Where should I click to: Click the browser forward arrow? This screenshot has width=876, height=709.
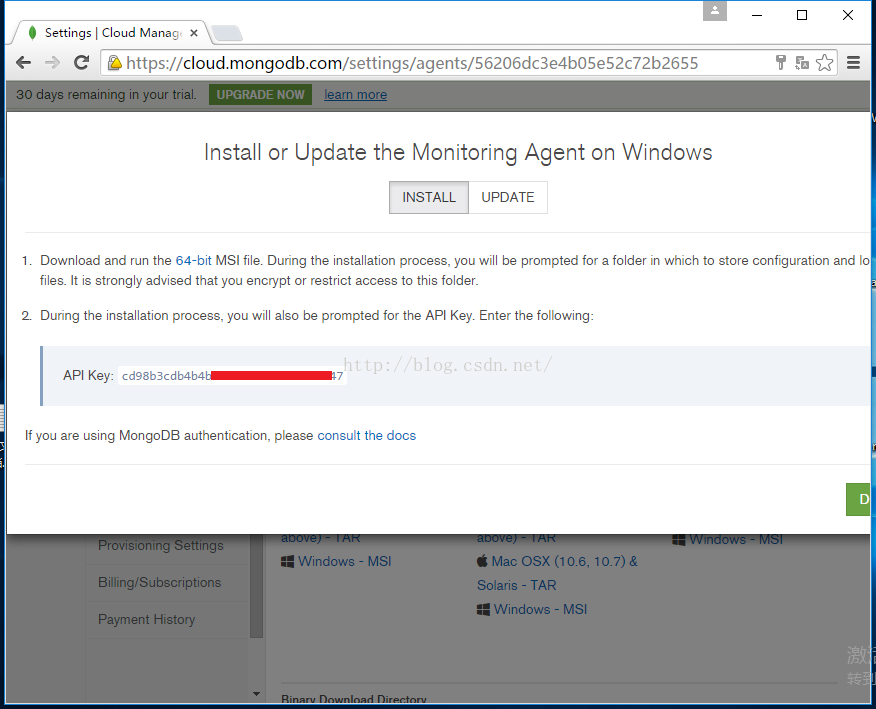point(52,63)
